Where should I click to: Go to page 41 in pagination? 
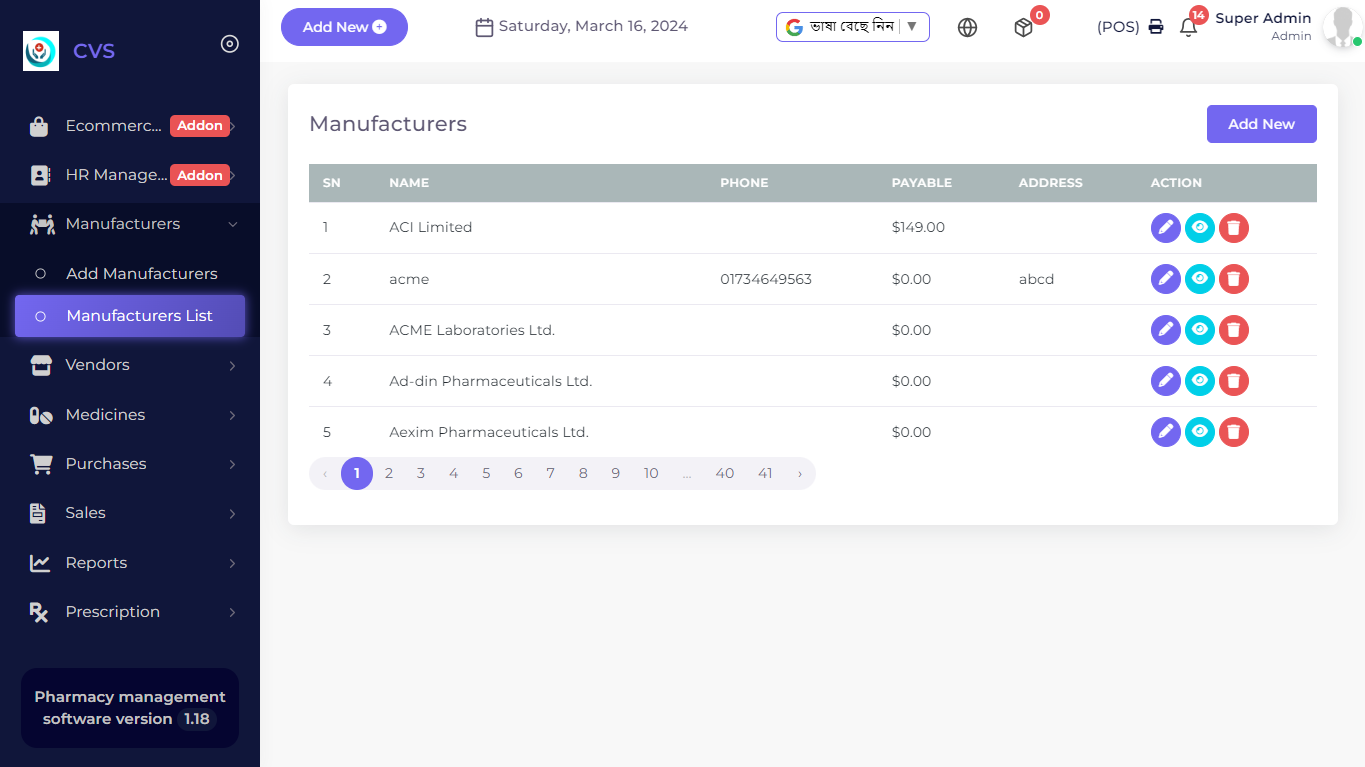(765, 474)
